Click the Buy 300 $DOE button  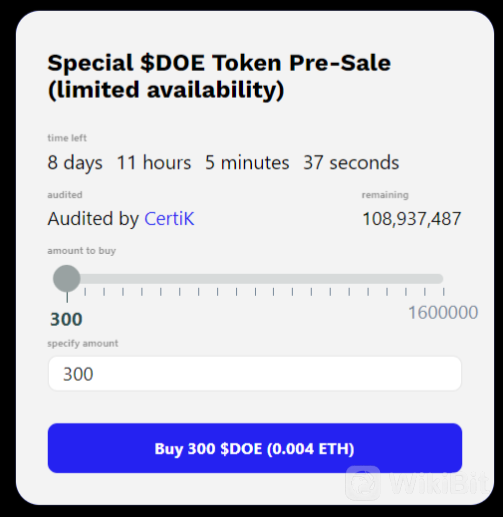(x=255, y=448)
